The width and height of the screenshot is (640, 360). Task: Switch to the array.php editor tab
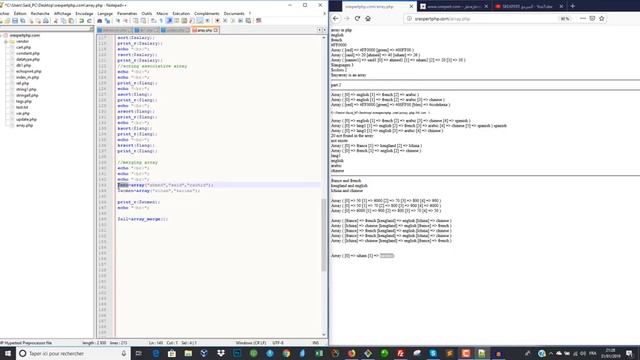coord(204,30)
